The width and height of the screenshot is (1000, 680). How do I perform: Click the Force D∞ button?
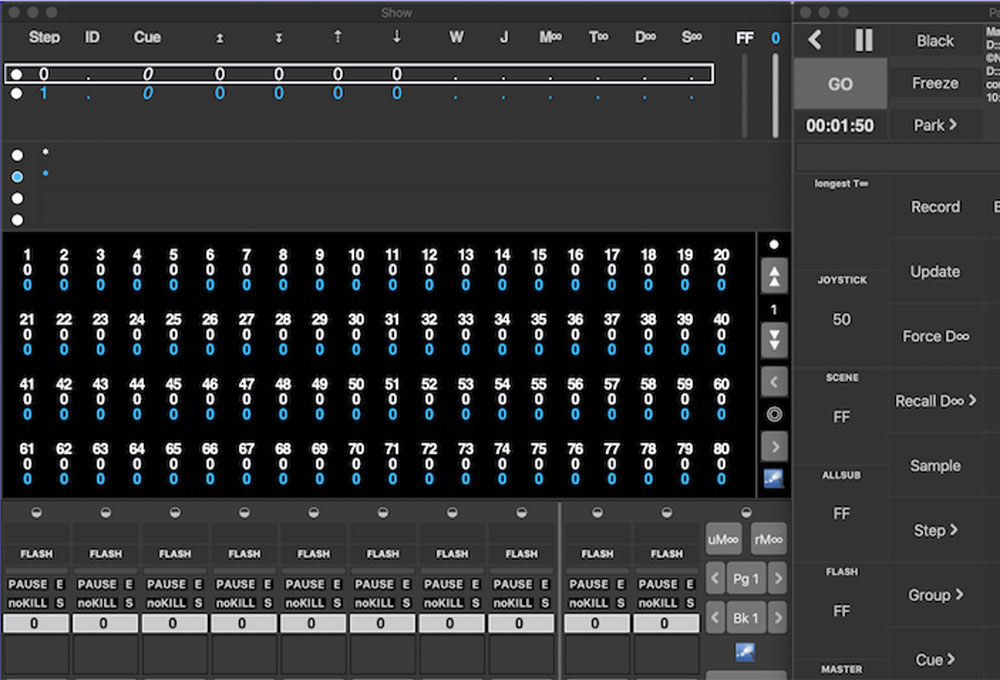click(x=935, y=336)
